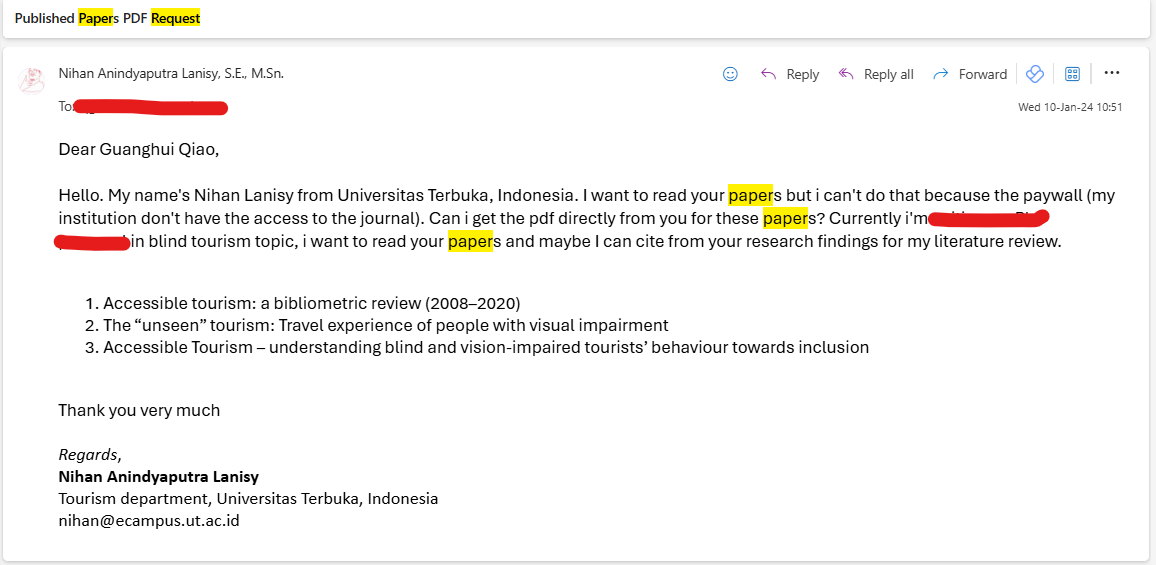Click the Reply arrow button
The width and height of the screenshot is (1156, 565).
coord(789,74)
